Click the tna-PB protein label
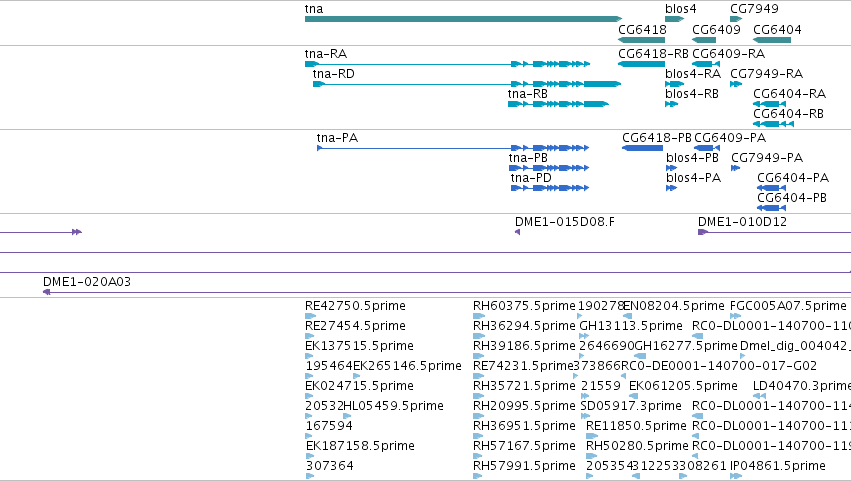Image resolution: width=851 pixels, height=481 pixels. point(528,158)
